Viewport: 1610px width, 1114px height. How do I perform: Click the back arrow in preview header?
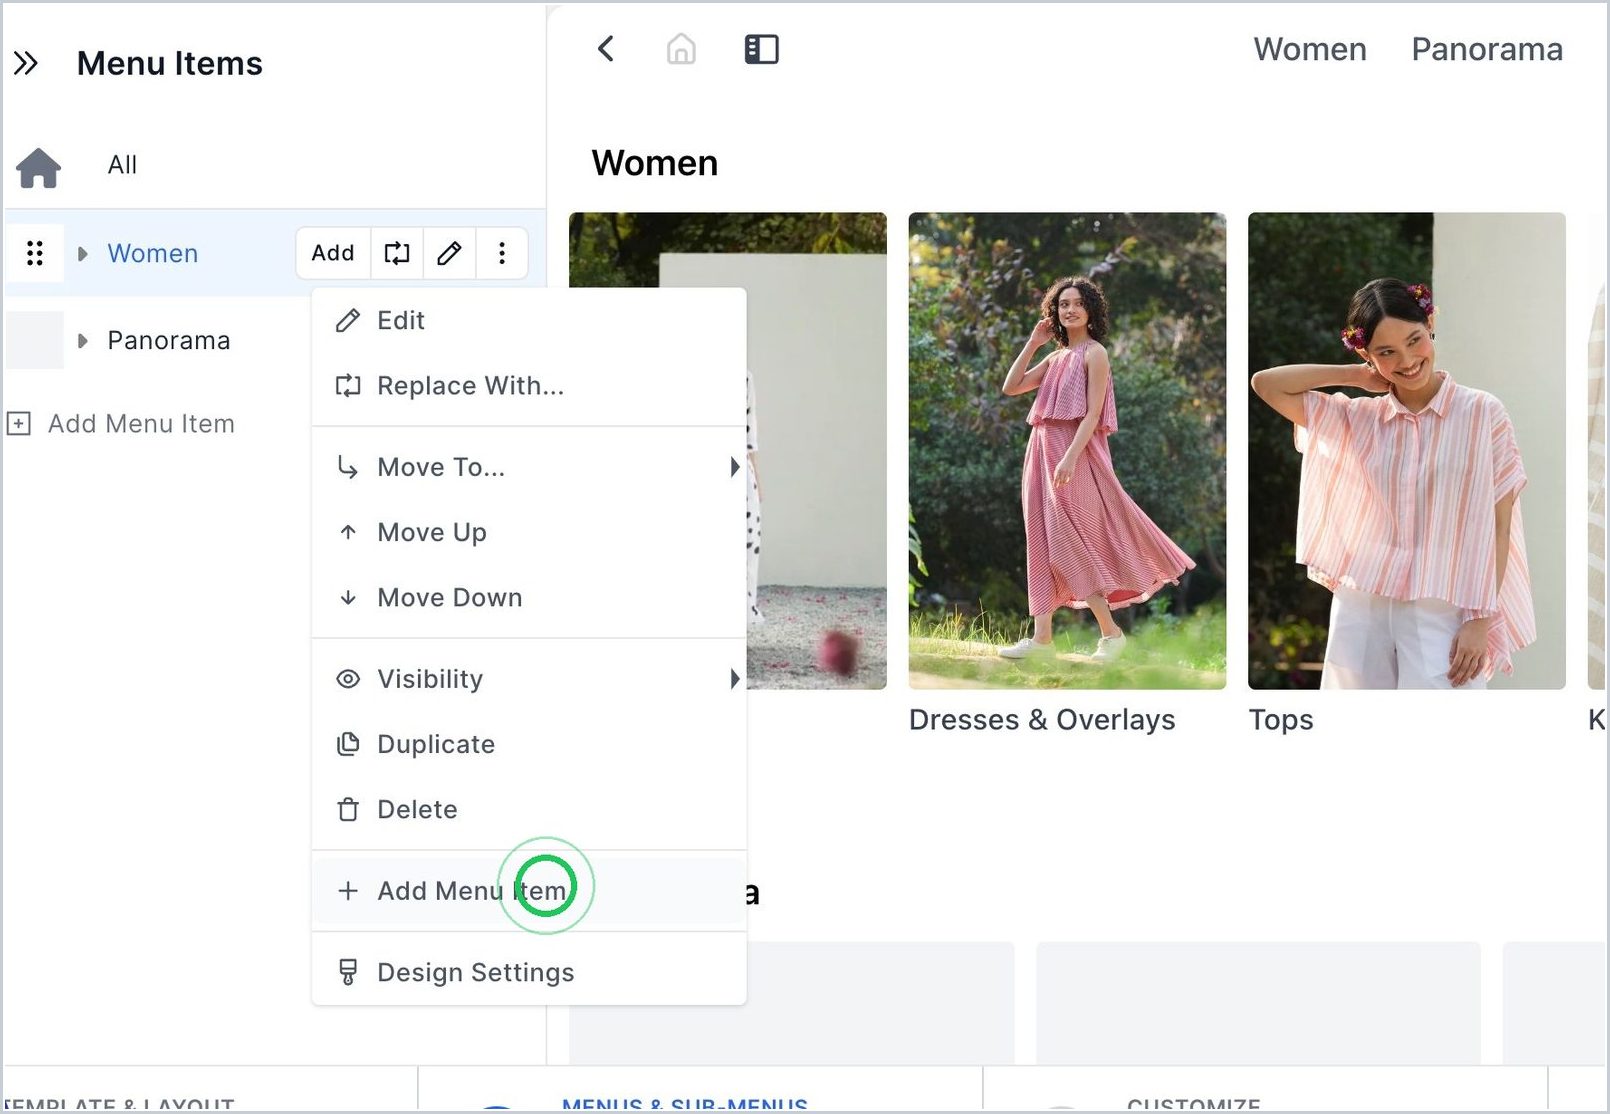(x=606, y=49)
